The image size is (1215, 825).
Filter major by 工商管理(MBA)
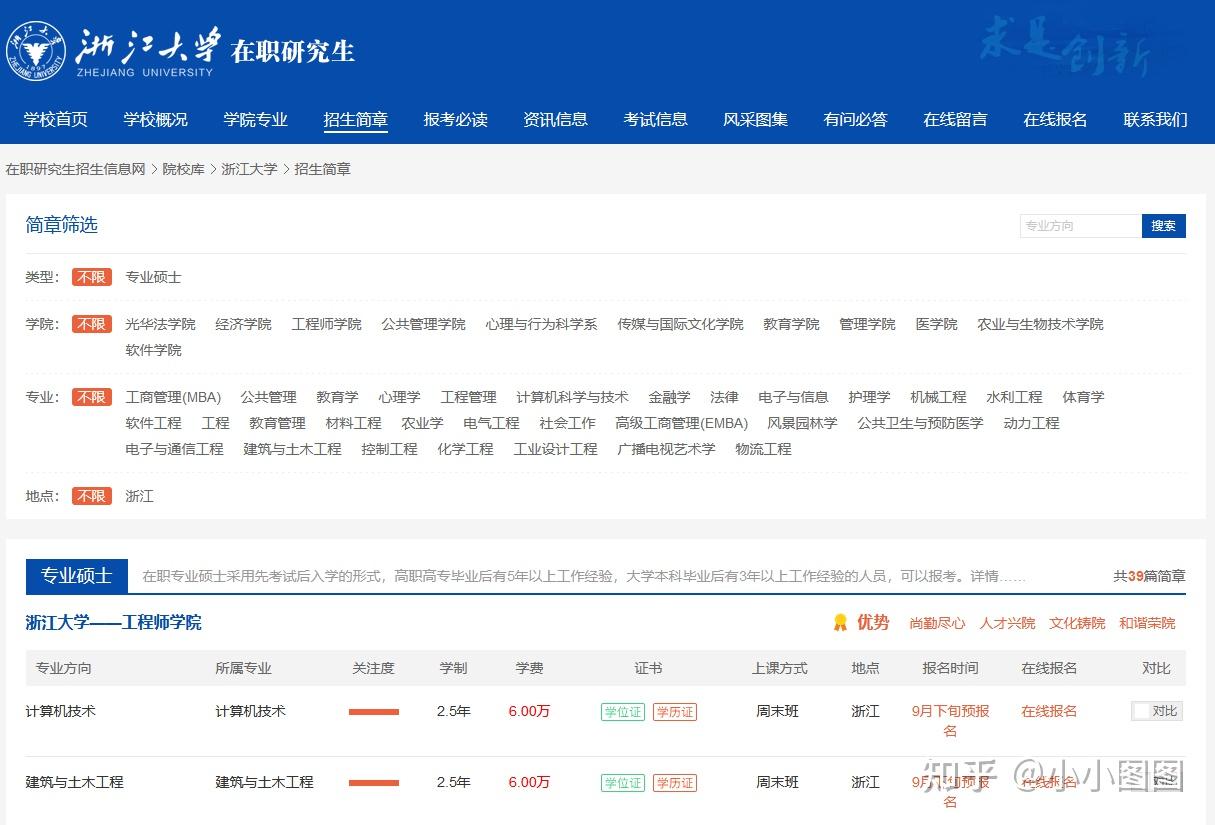click(173, 397)
